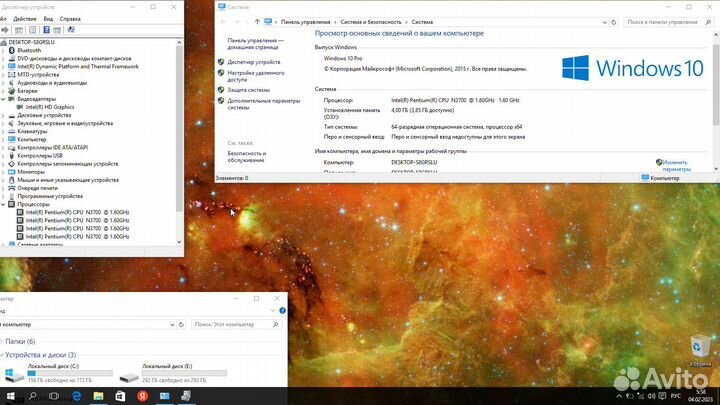Open the Explorer address bar history dropdown

pyautogui.click(x=172, y=325)
